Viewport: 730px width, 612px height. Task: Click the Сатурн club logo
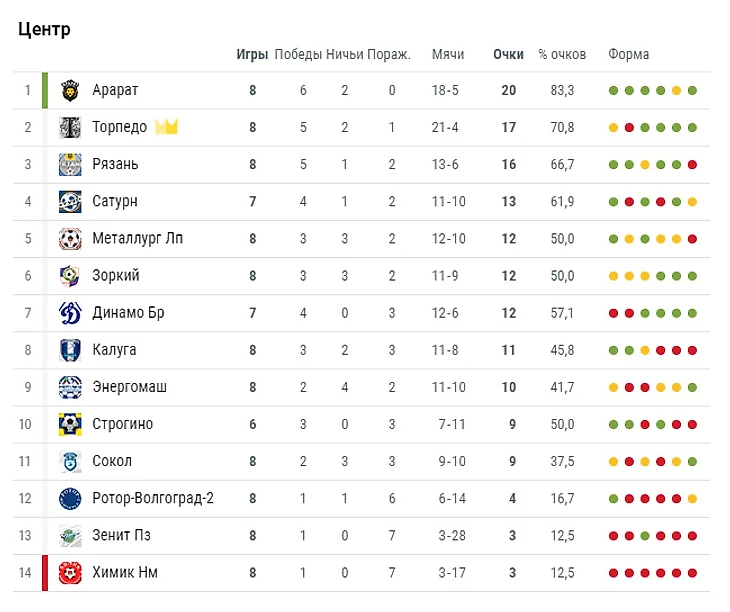(70, 201)
